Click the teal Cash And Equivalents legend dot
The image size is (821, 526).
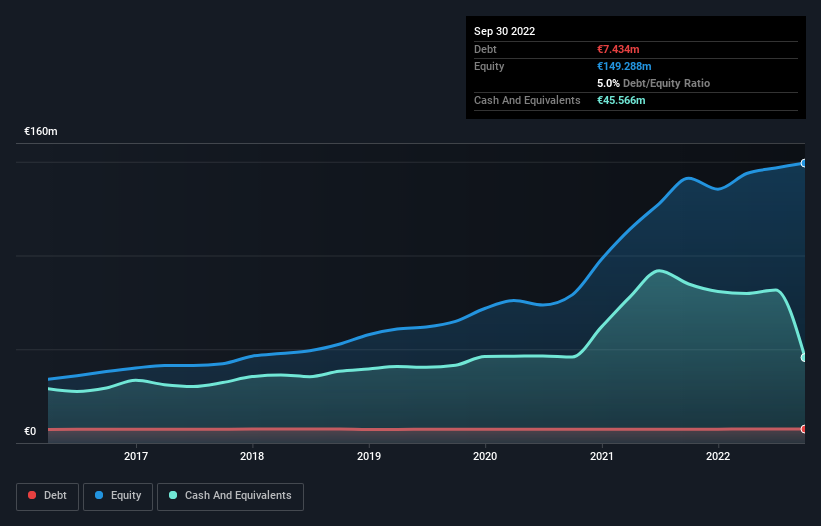point(173,495)
